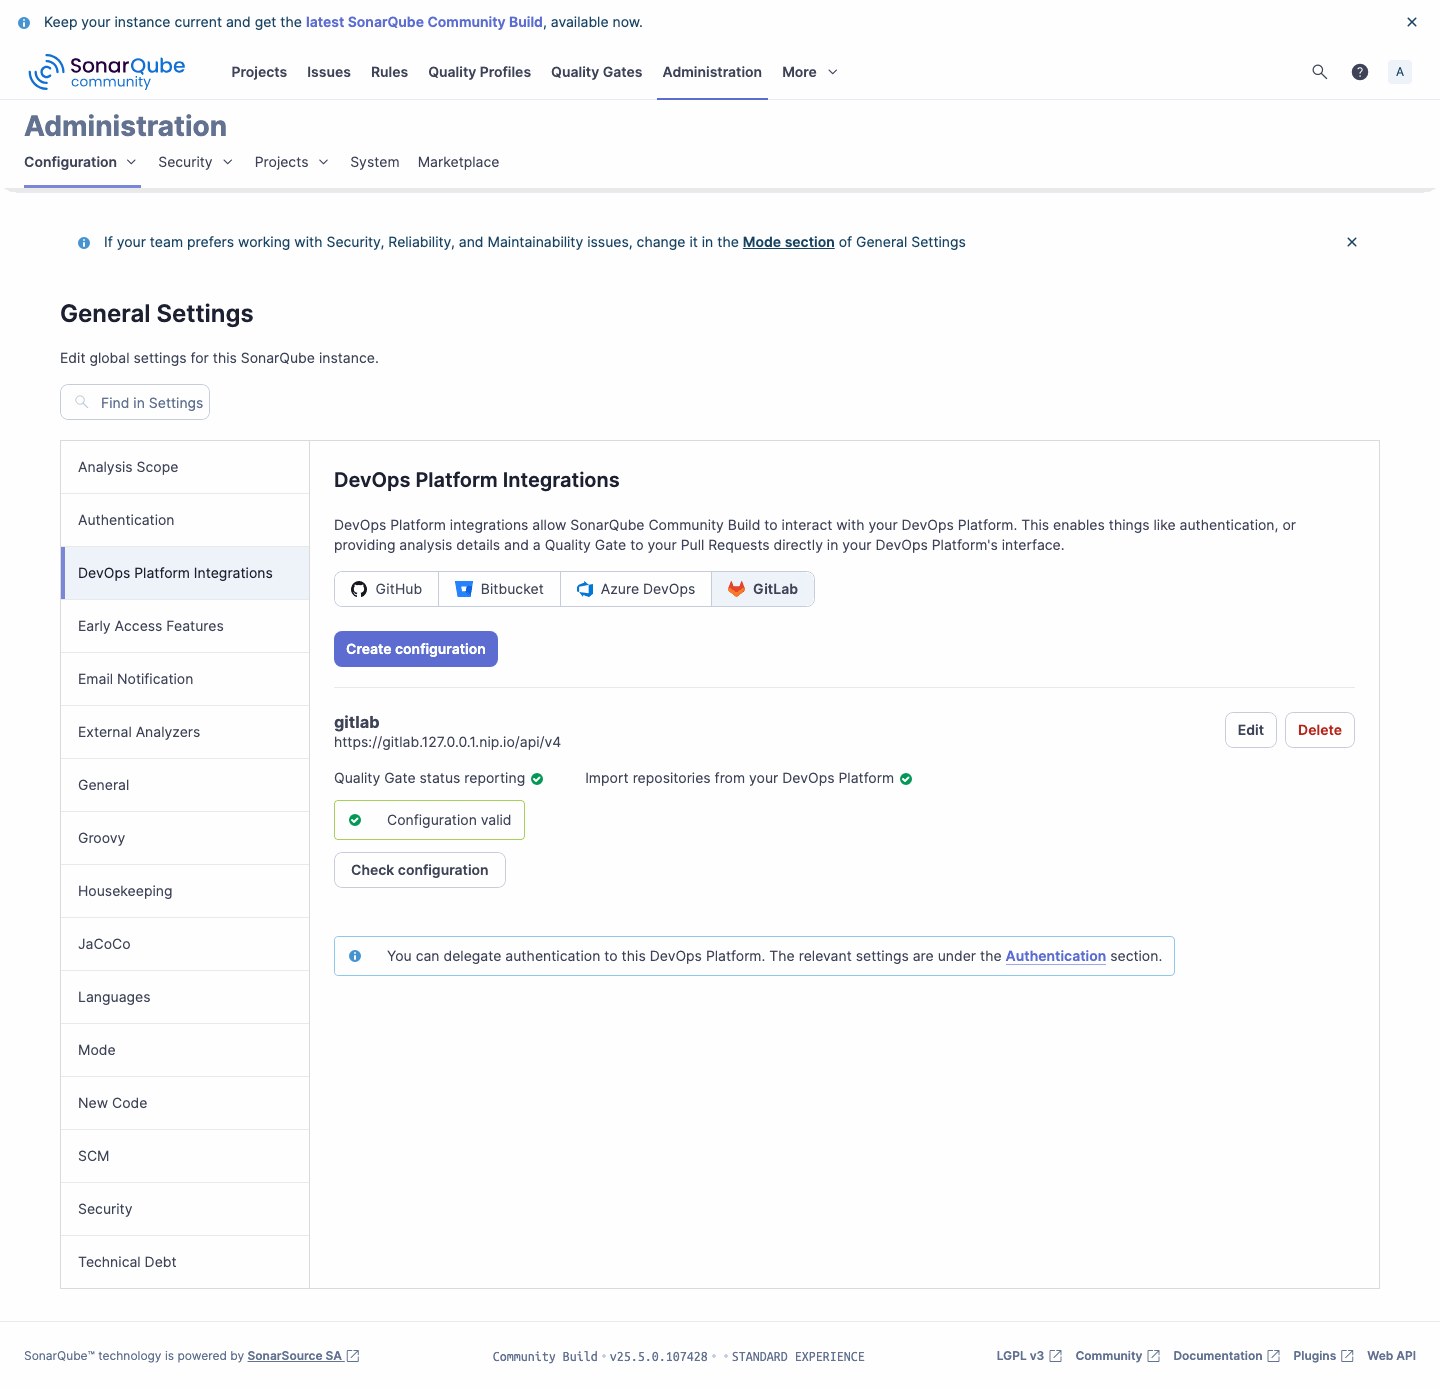Click external link icon next to LGPL v3
The height and width of the screenshot is (1390, 1440).
[1055, 1356]
